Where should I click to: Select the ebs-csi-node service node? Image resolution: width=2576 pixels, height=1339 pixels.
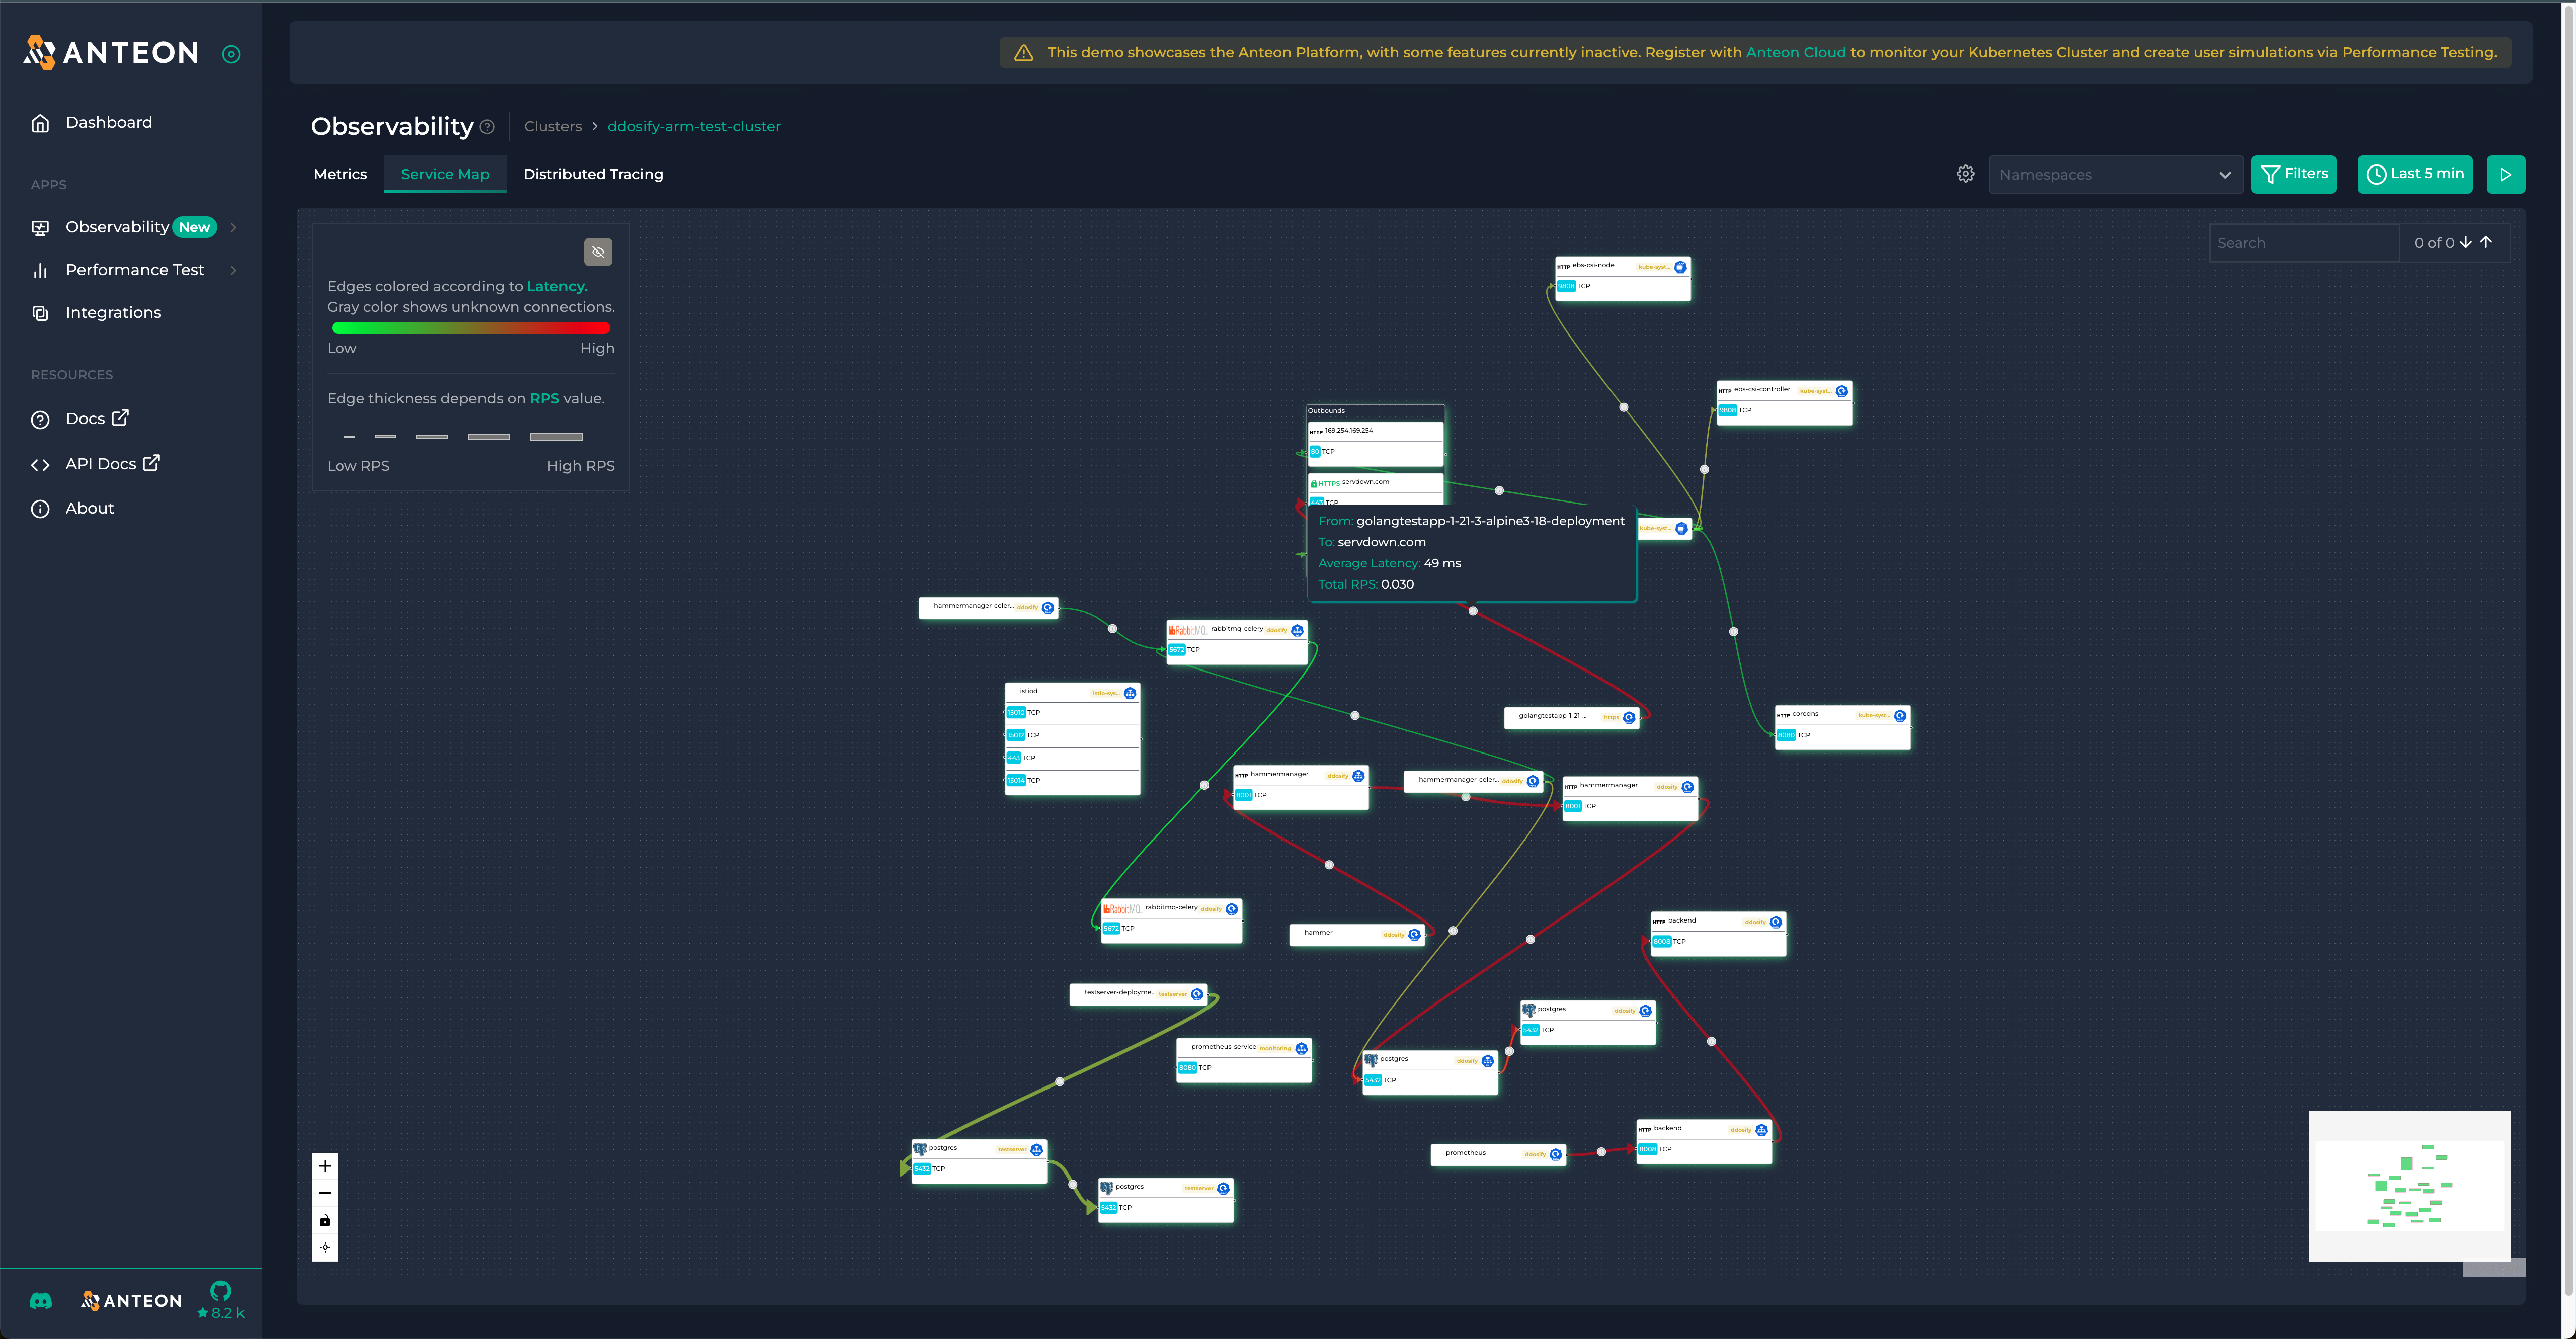[1622, 278]
